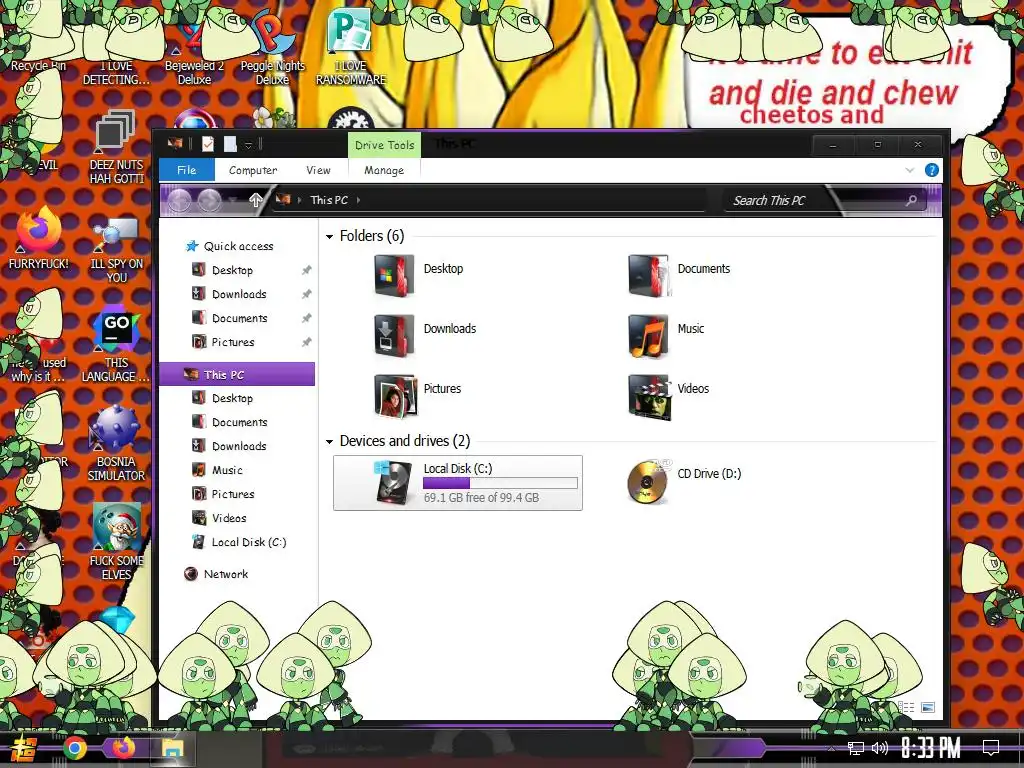Viewport: 1024px width, 768px height.
Task: Expand the ribbon chevron
Action: point(910,170)
